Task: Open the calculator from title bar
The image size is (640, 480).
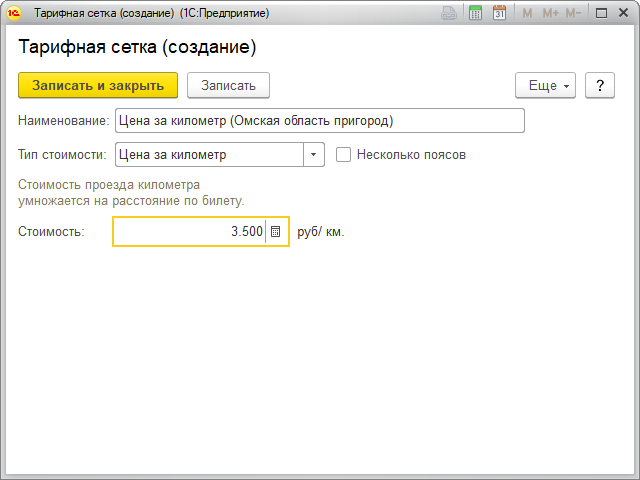Action: (x=475, y=13)
